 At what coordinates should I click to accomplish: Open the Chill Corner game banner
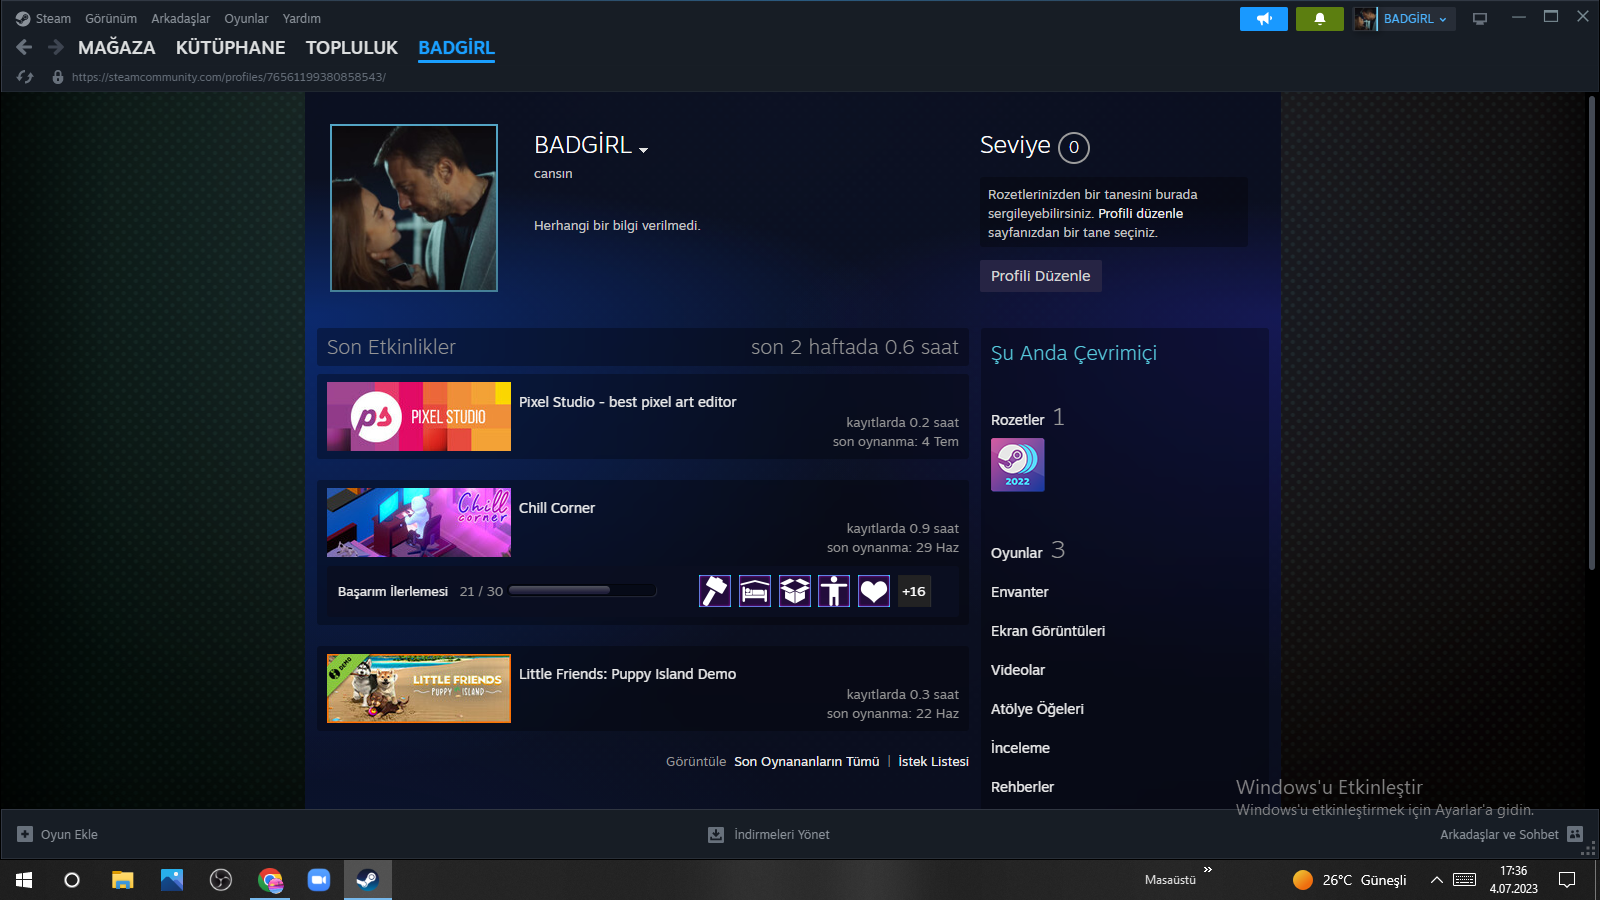tap(419, 522)
